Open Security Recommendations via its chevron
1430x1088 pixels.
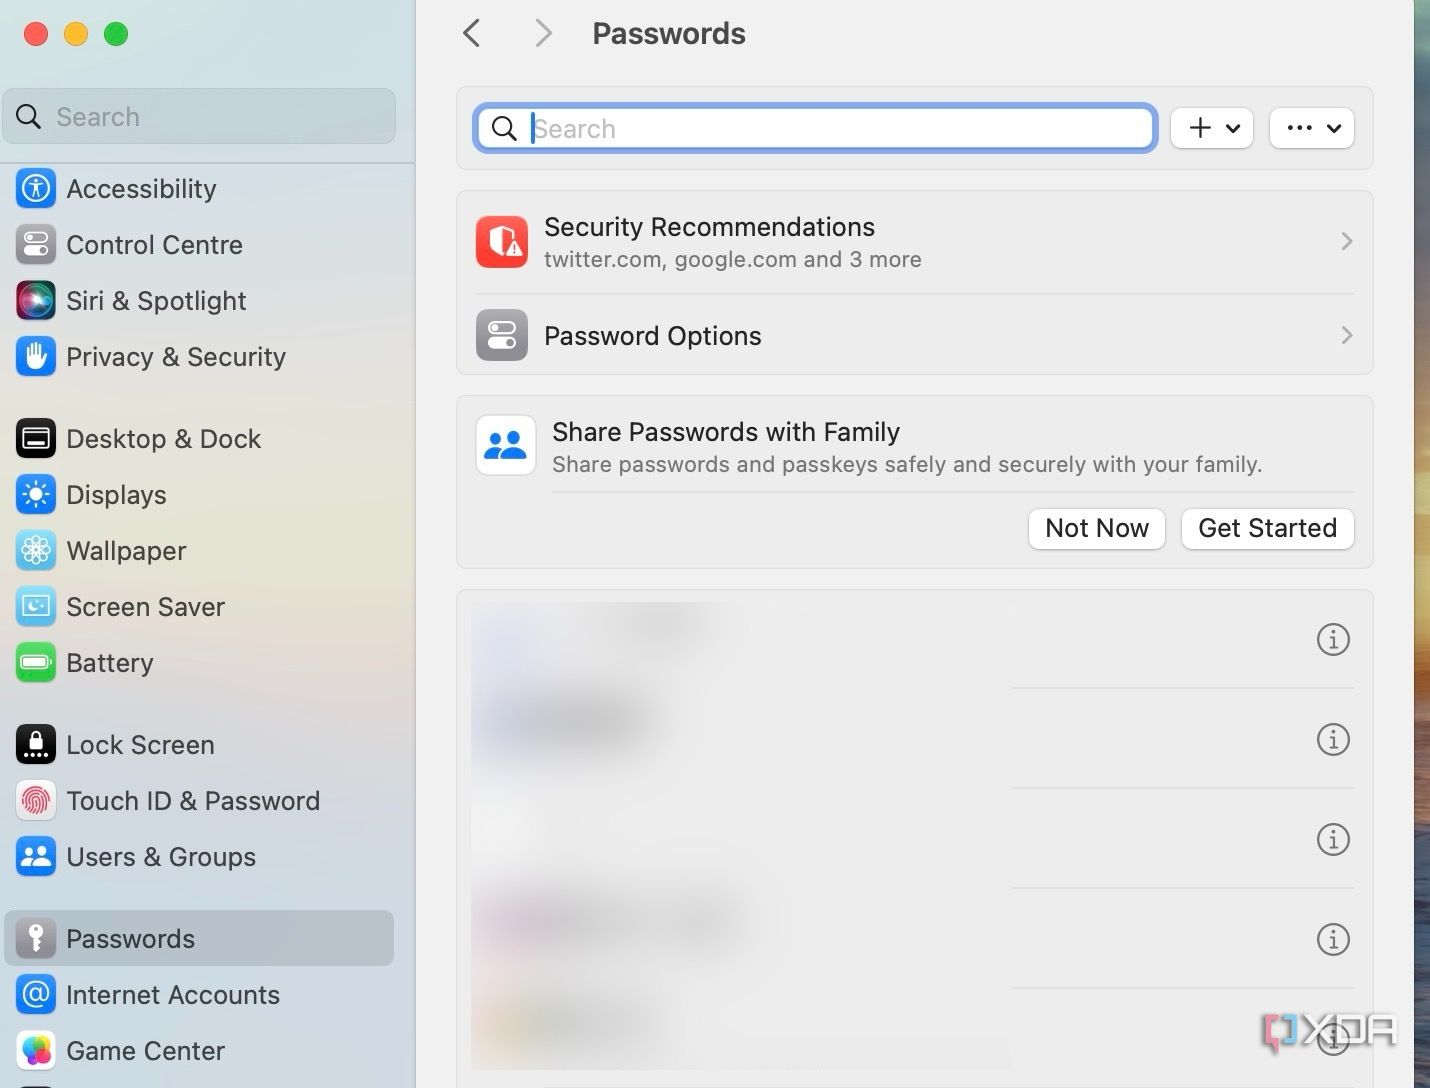[x=1346, y=241]
